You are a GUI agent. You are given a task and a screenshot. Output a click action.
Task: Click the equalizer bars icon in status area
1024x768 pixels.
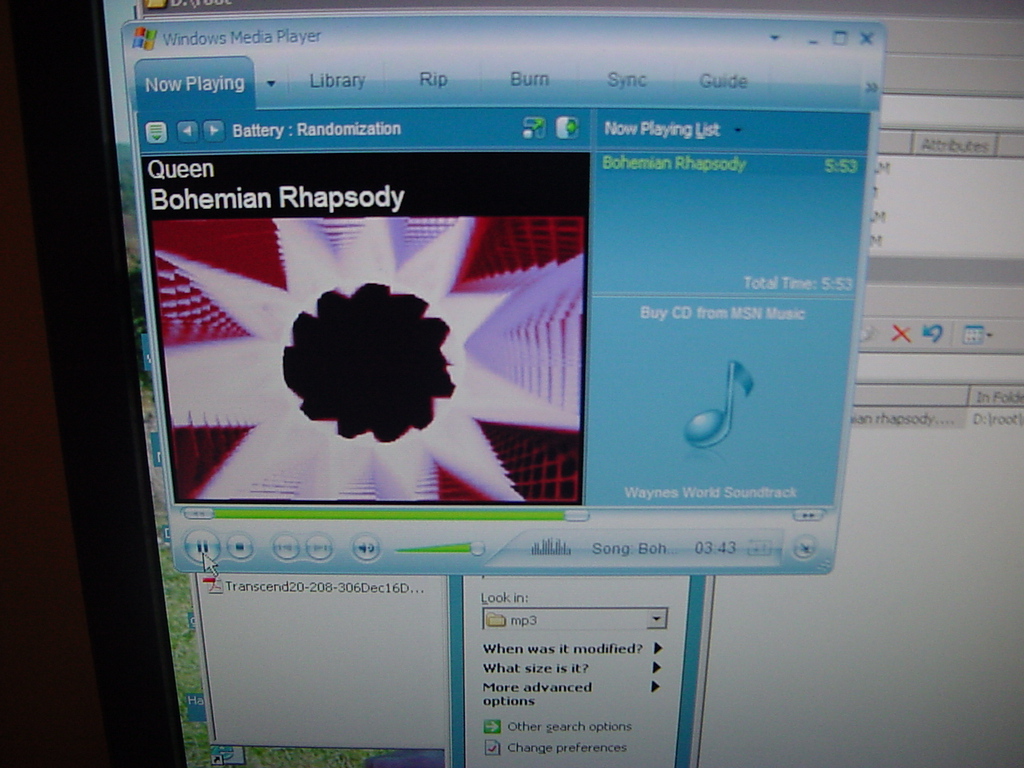551,547
